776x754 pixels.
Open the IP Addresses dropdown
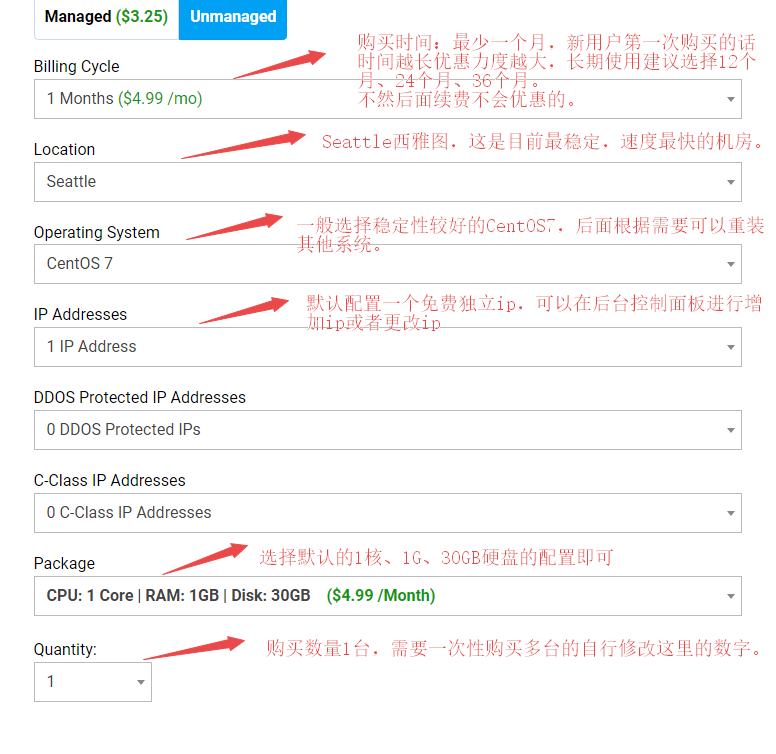(388, 347)
